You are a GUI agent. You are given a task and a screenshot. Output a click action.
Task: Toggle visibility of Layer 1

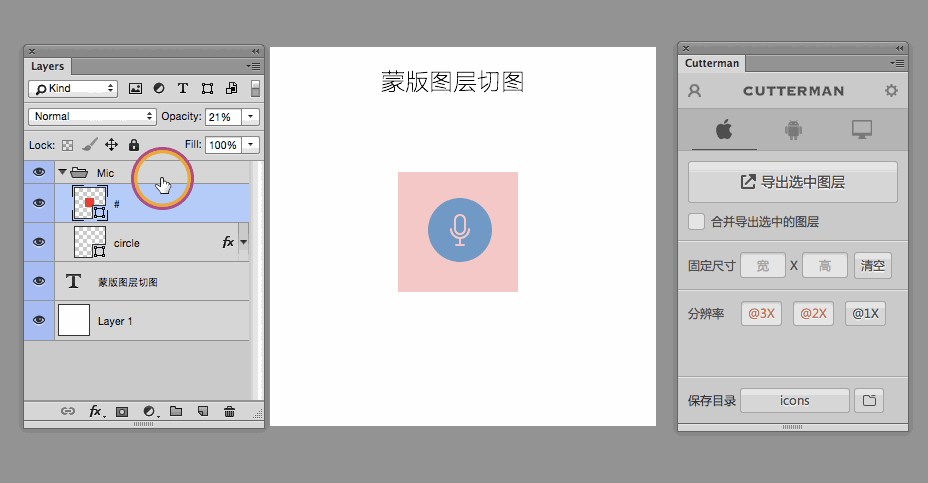(39, 320)
